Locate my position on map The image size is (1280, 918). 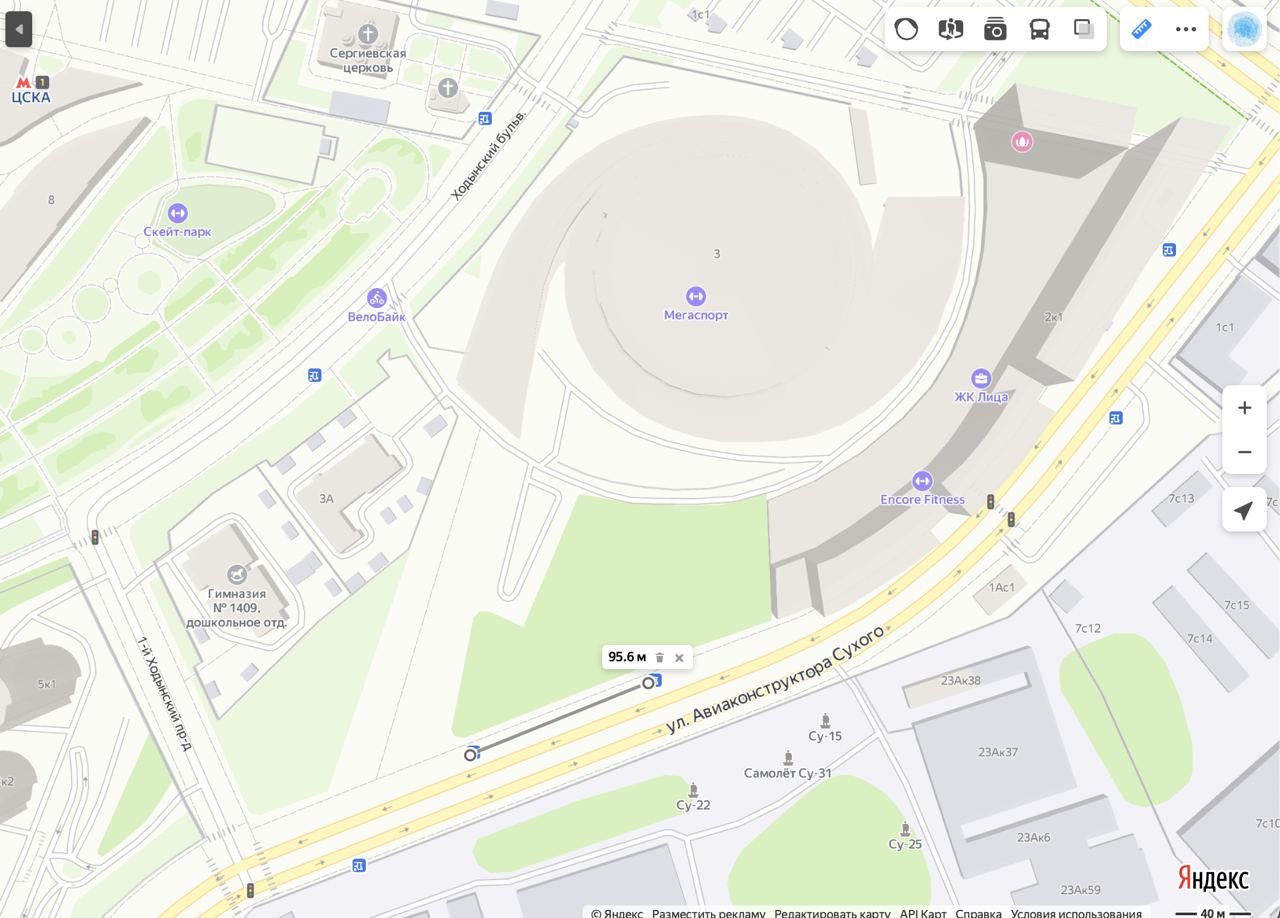pyautogui.click(x=1244, y=511)
